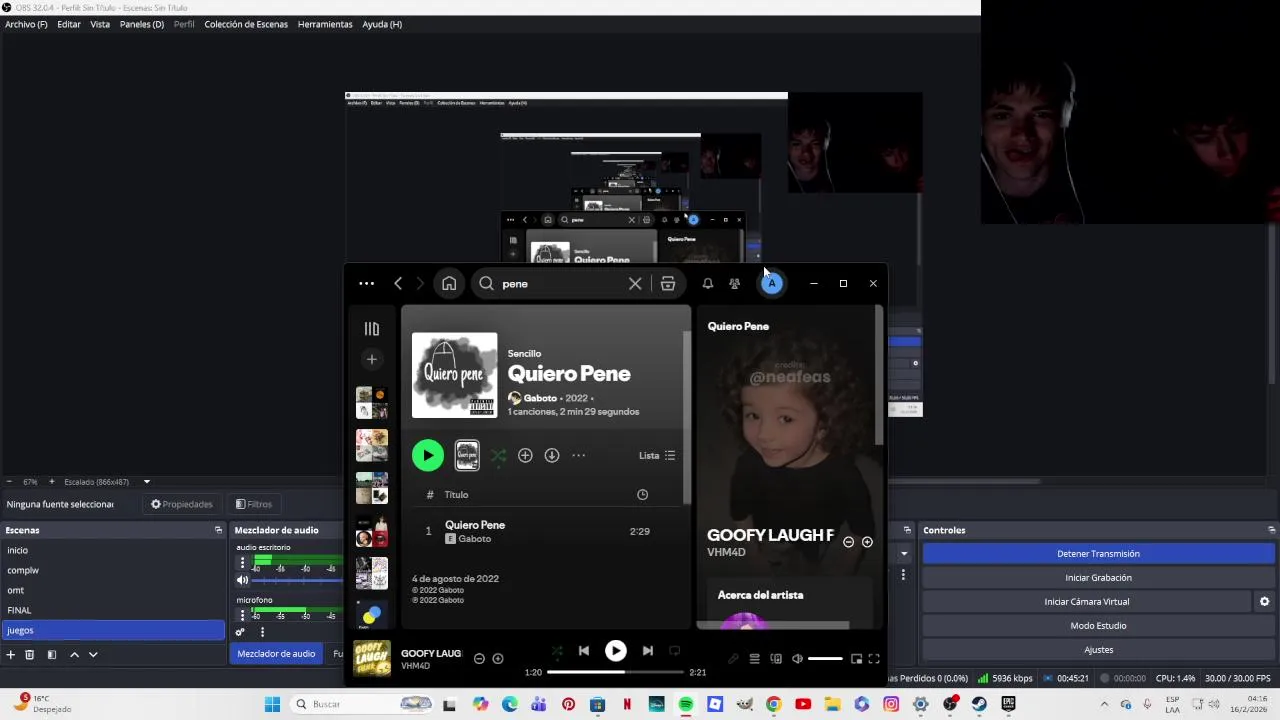Add a new scene with the plus icon
The image size is (1280, 720).
(10, 655)
